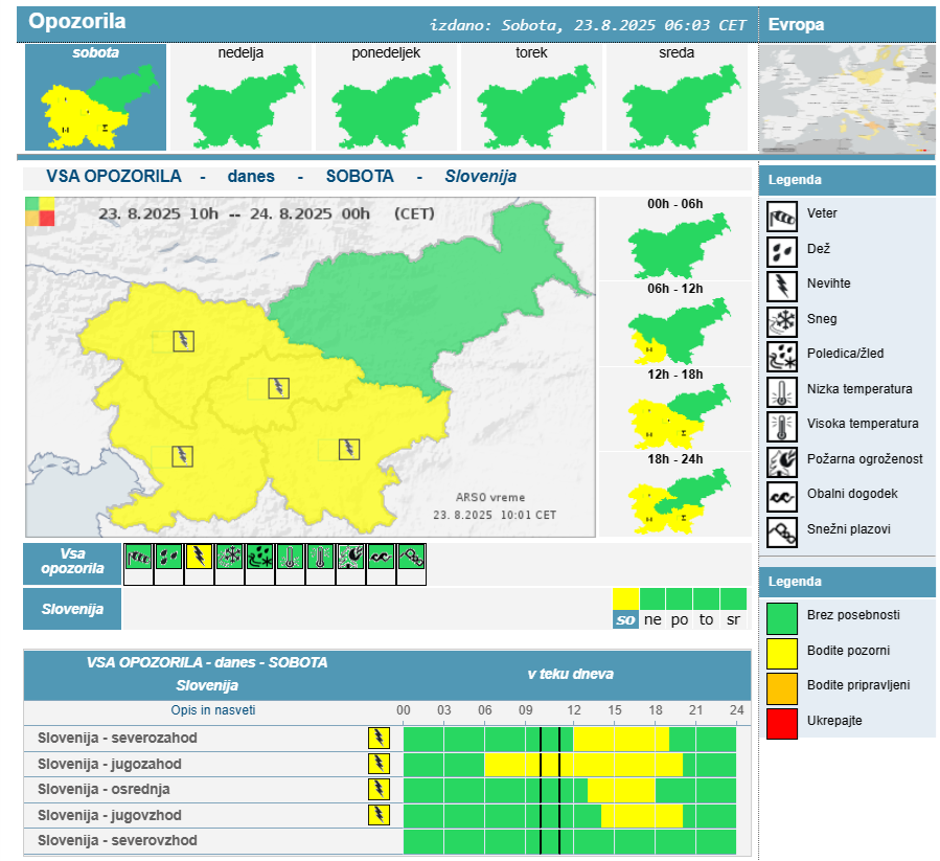Switch to the ponedeljek day tab
This screenshot has height=861, width=940.
pos(386,98)
